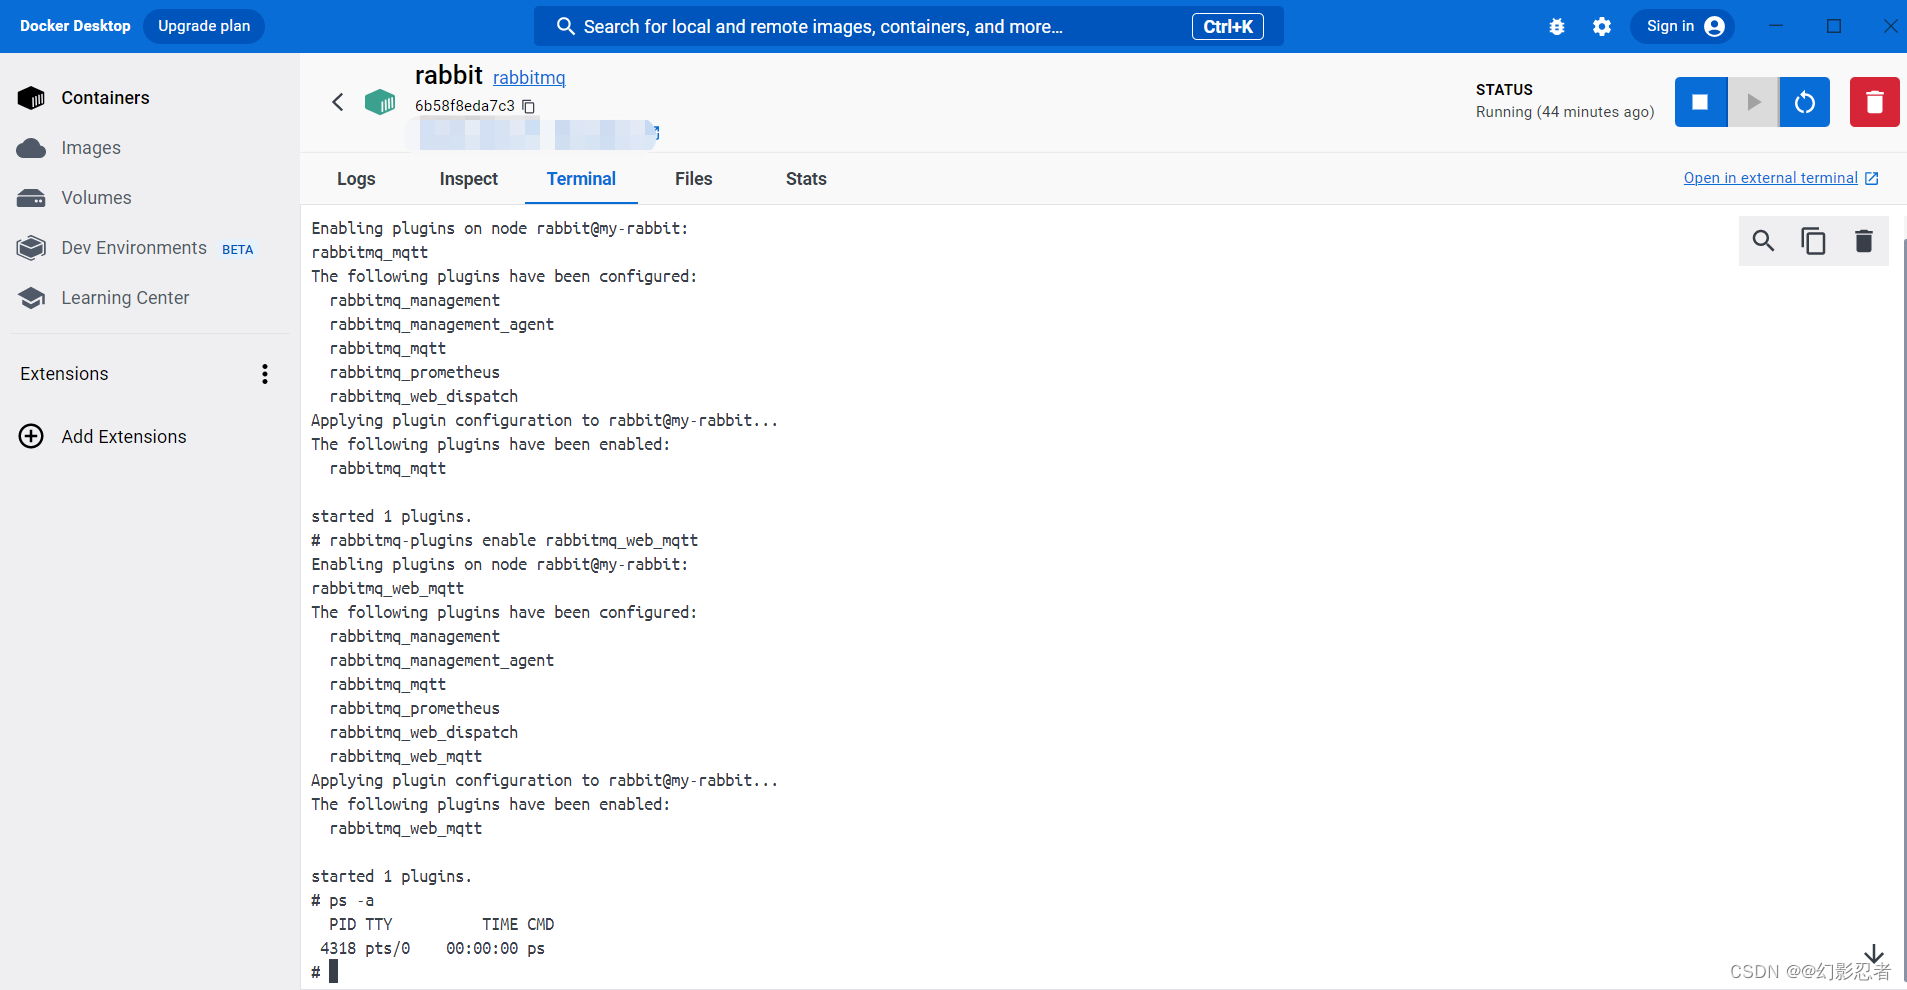Open the Extensions three-dot menu
The width and height of the screenshot is (1907, 990).
(x=265, y=374)
